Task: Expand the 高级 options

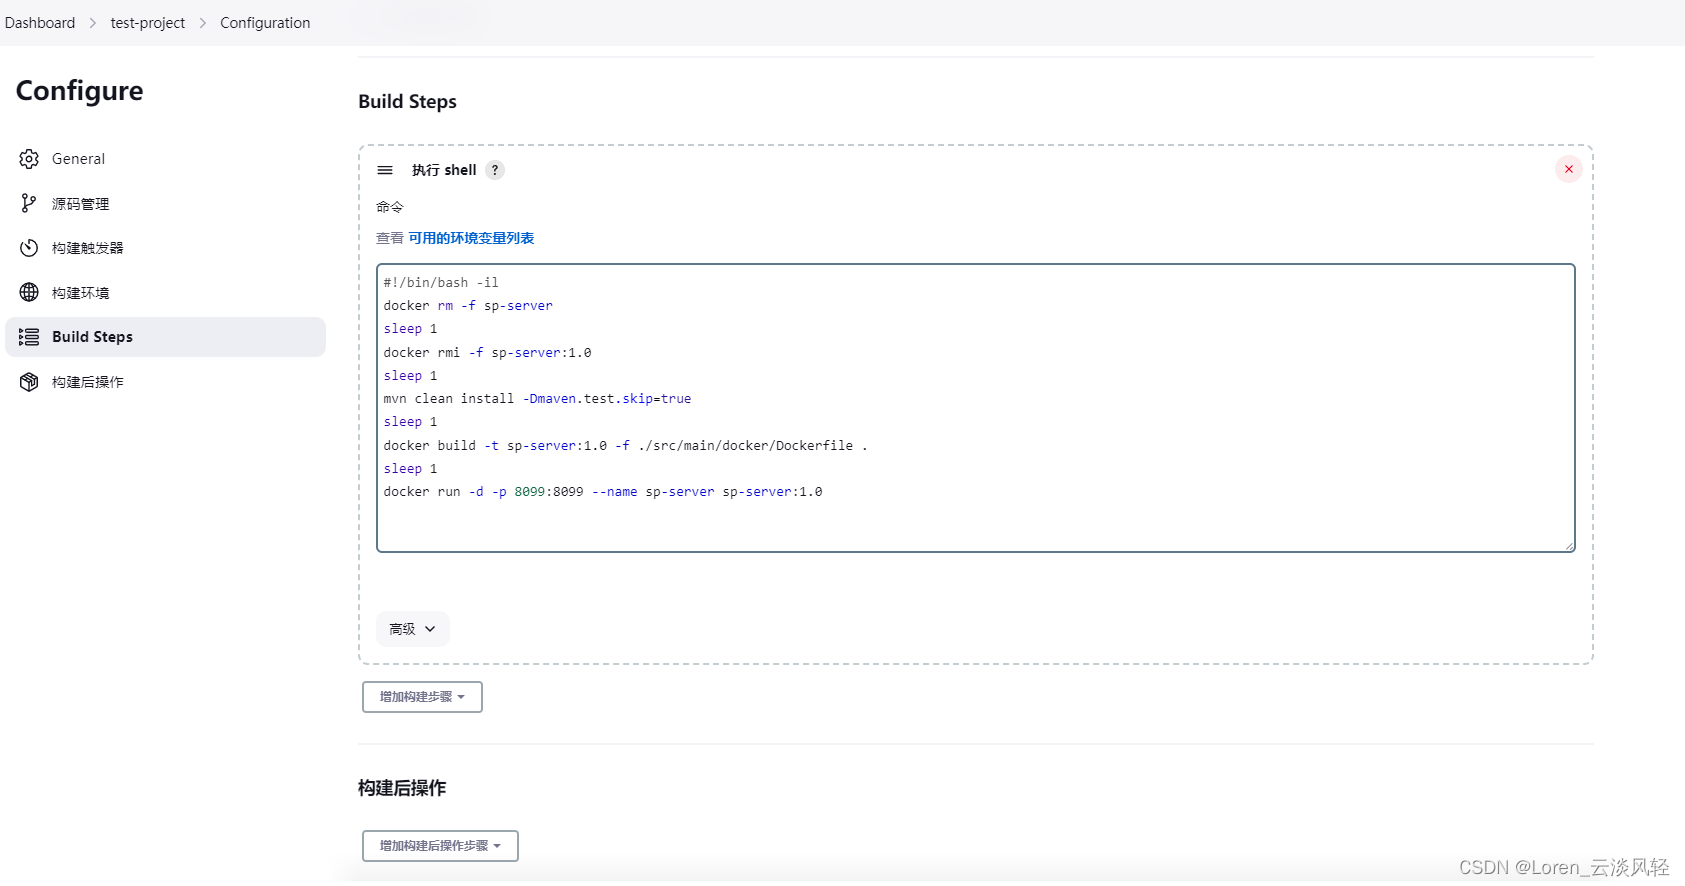Action: [x=413, y=629]
